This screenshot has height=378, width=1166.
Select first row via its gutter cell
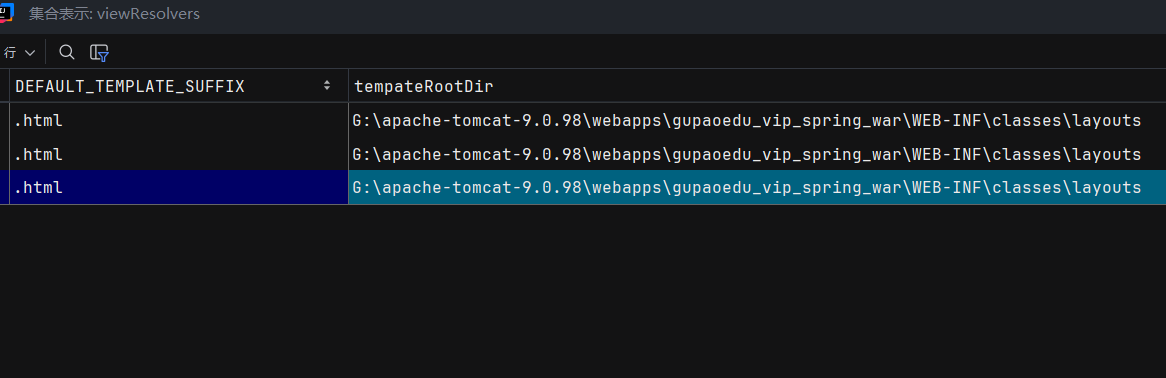point(4,120)
